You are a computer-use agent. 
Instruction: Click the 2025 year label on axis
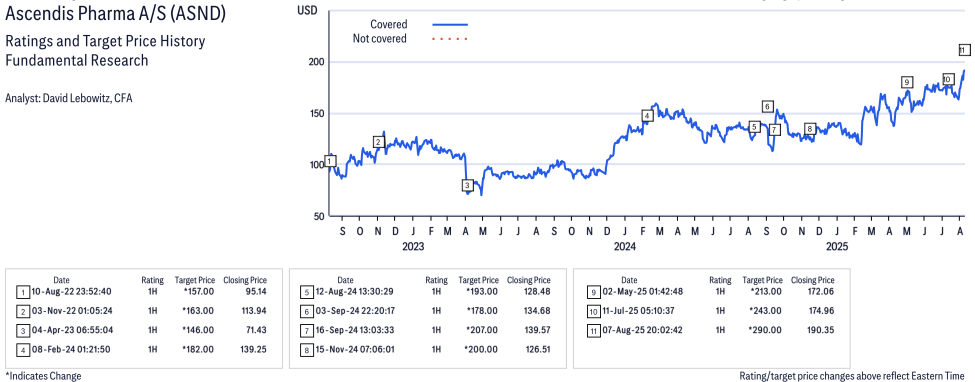[x=837, y=246]
